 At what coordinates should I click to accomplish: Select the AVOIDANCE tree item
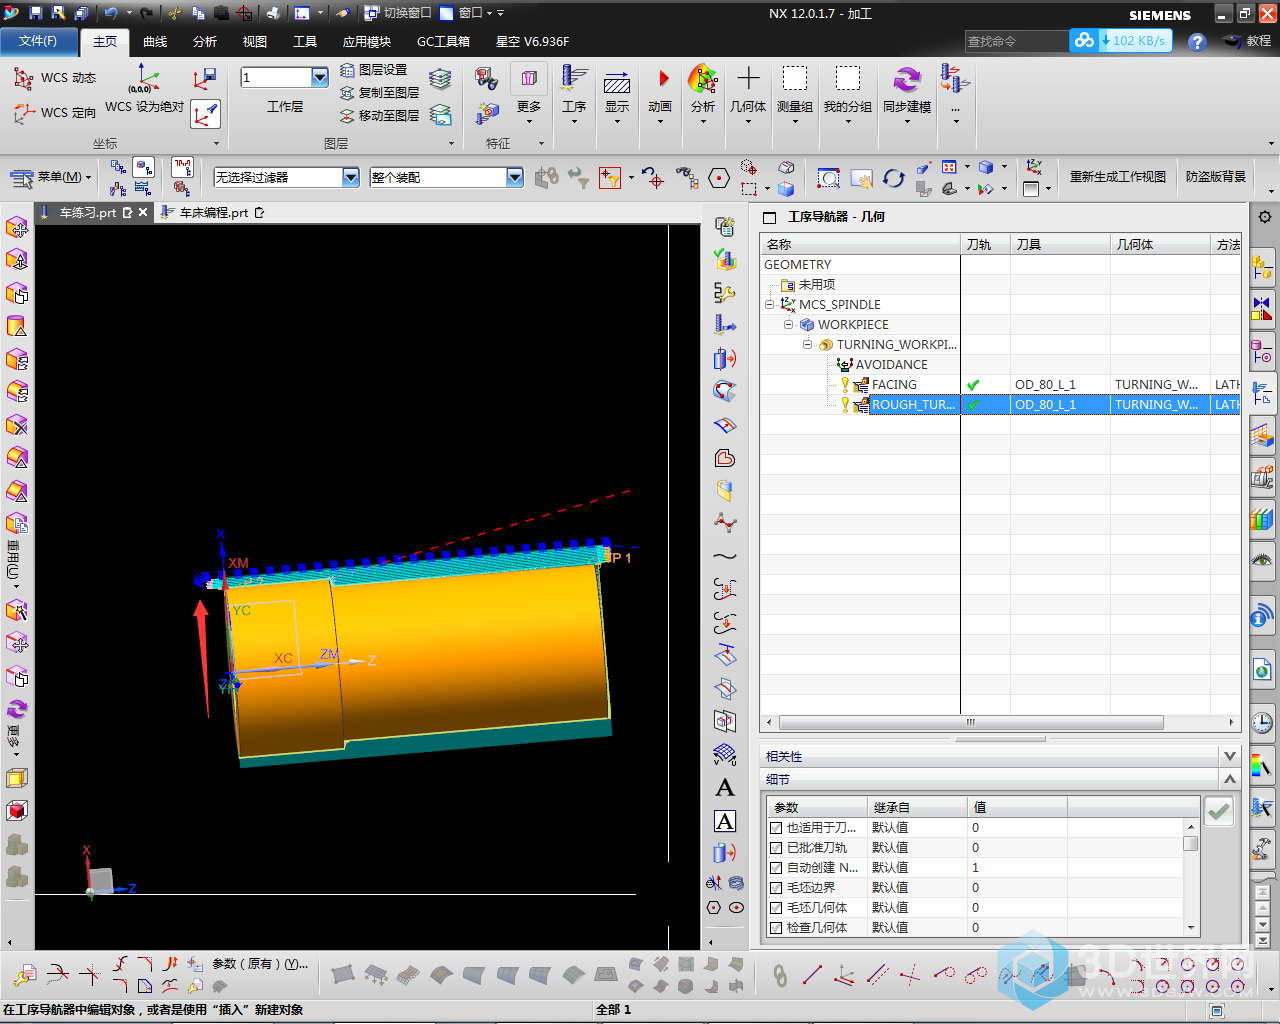pos(891,364)
